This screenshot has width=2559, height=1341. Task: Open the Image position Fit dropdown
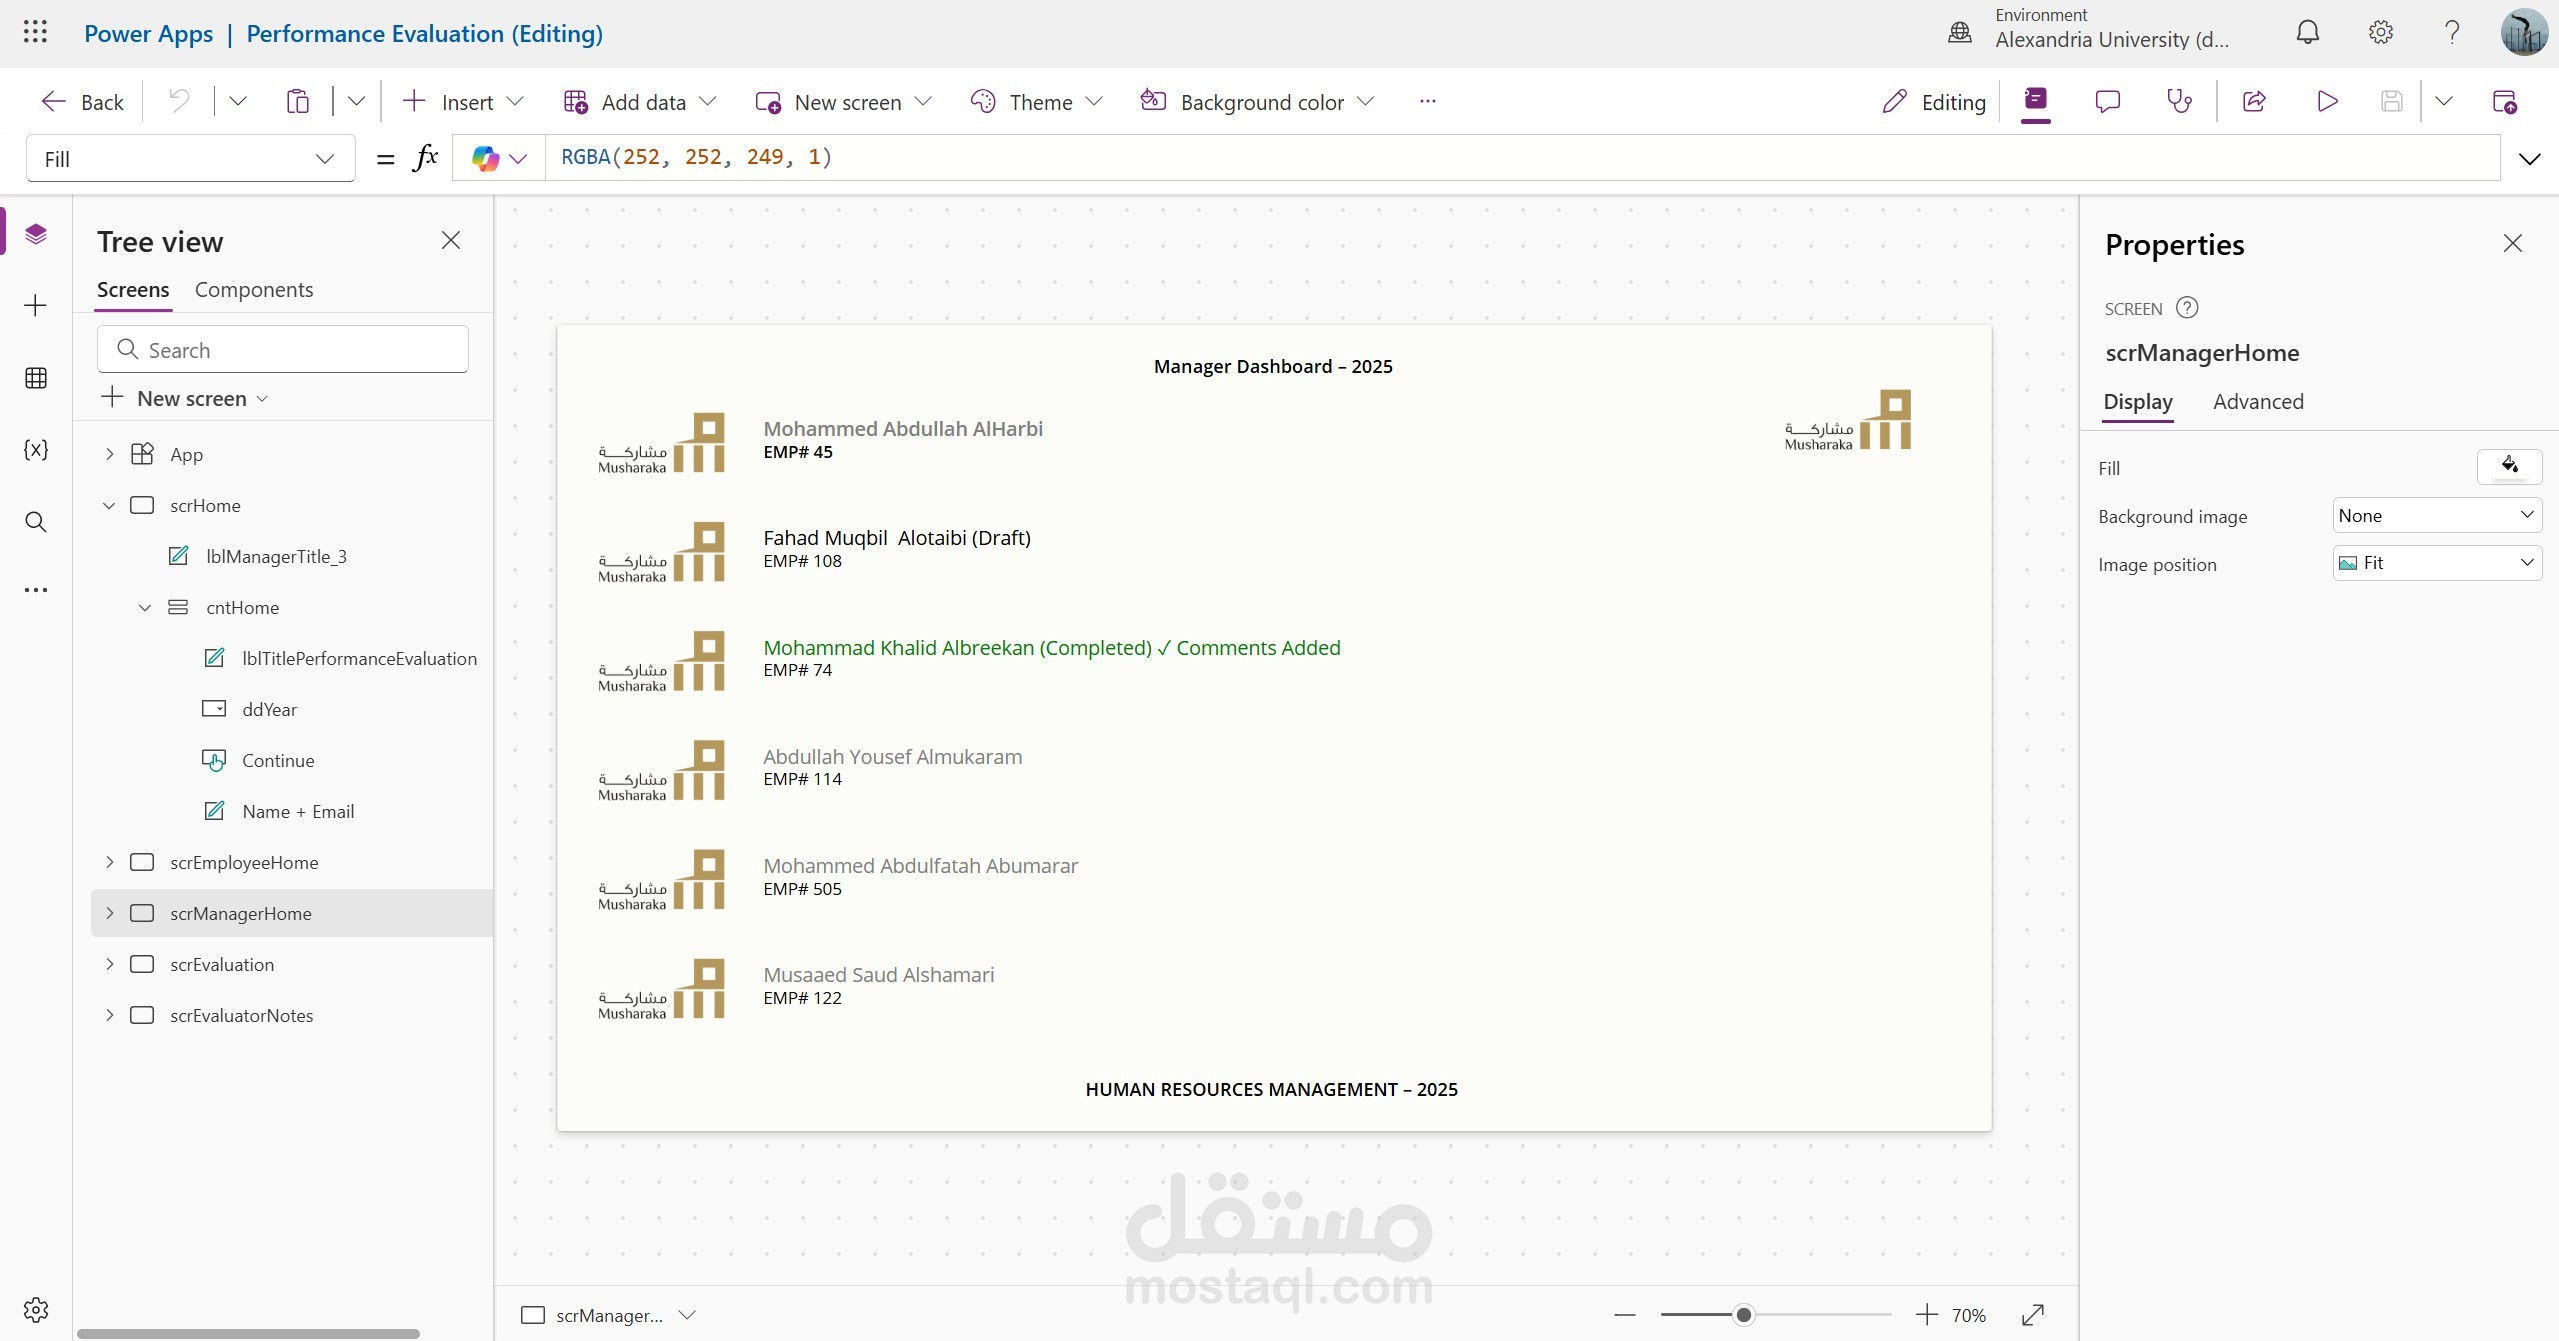(2437, 563)
